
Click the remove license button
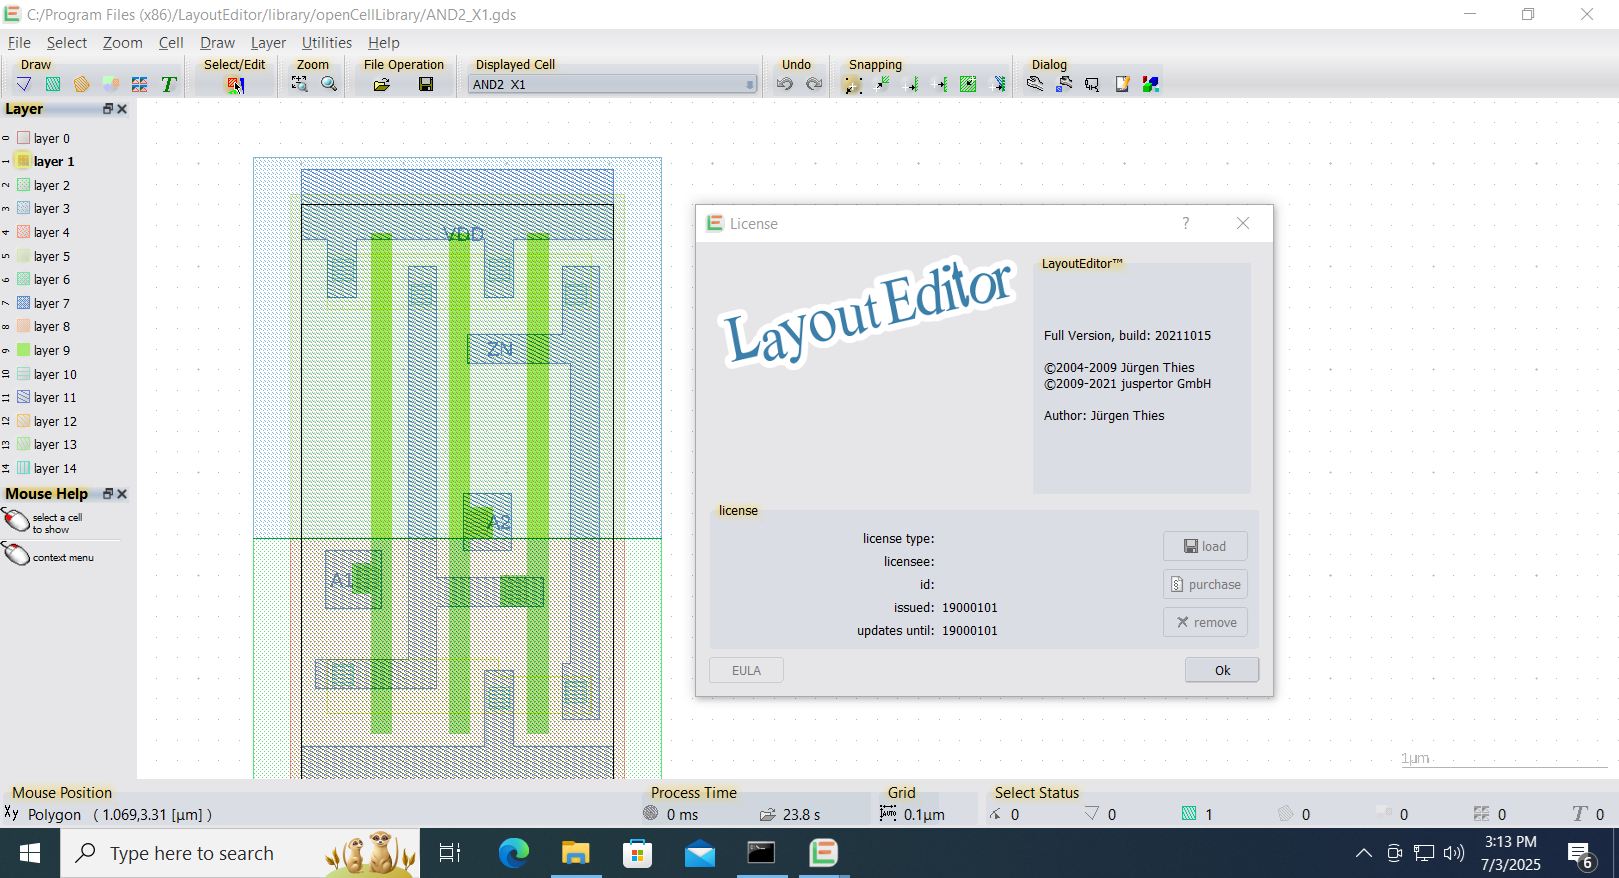(x=1205, y=622)
